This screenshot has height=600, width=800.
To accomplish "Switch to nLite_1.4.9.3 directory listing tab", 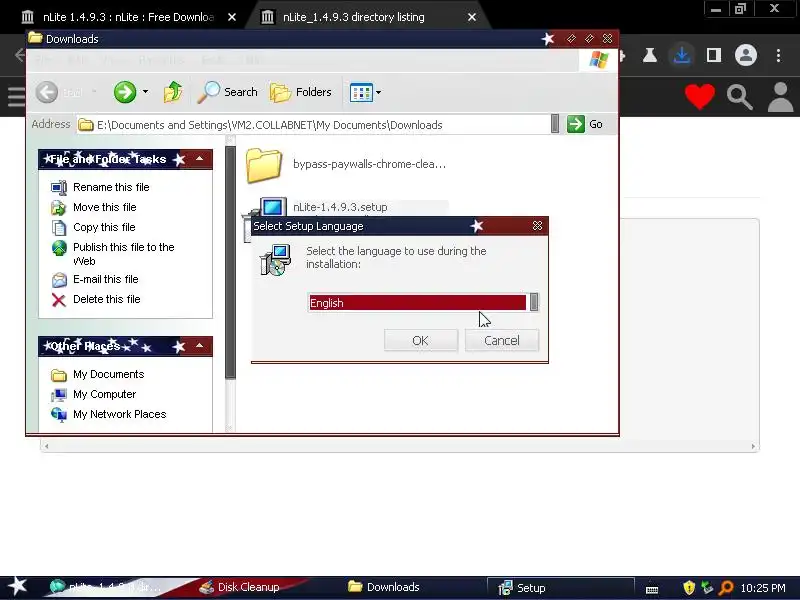I will (x=354, y=17).
